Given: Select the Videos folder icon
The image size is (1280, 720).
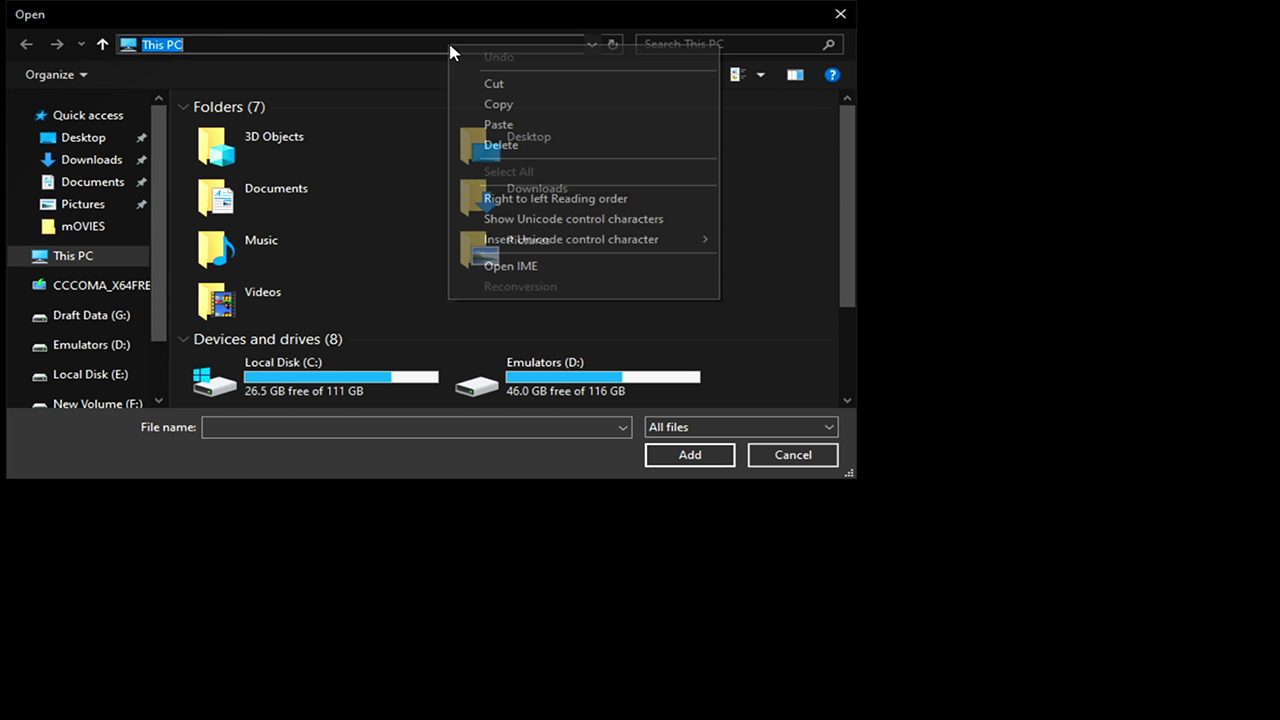Looking at the screenshot, I should (x=215, y=301).
